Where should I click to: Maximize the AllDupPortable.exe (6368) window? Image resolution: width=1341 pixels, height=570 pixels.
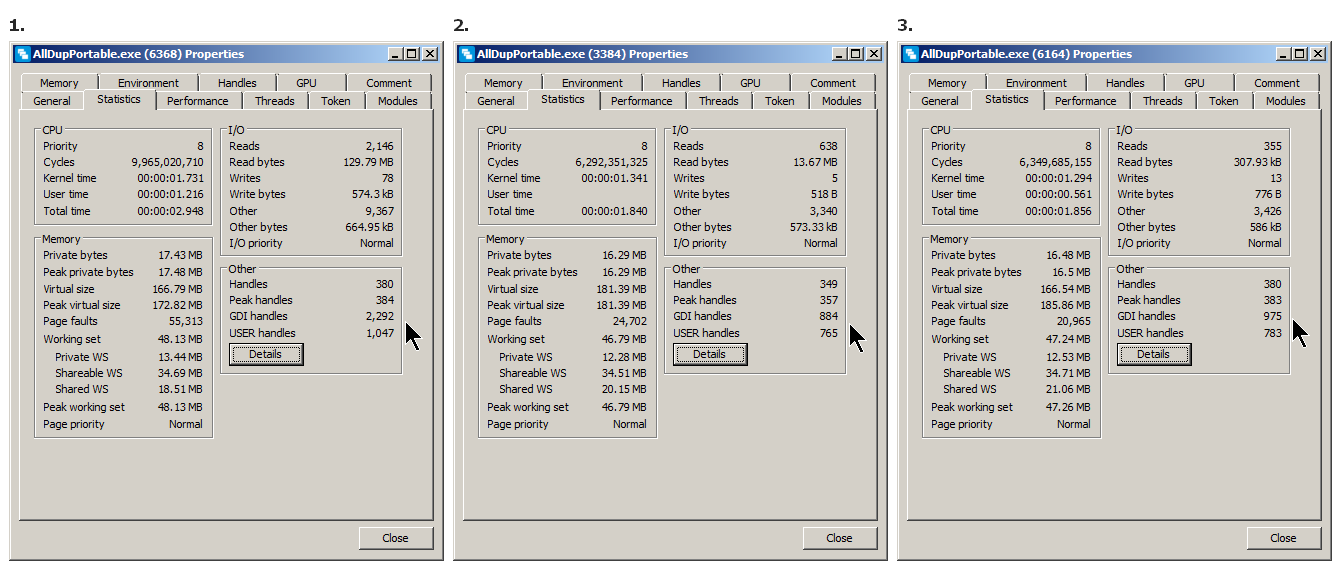(412, 54)
